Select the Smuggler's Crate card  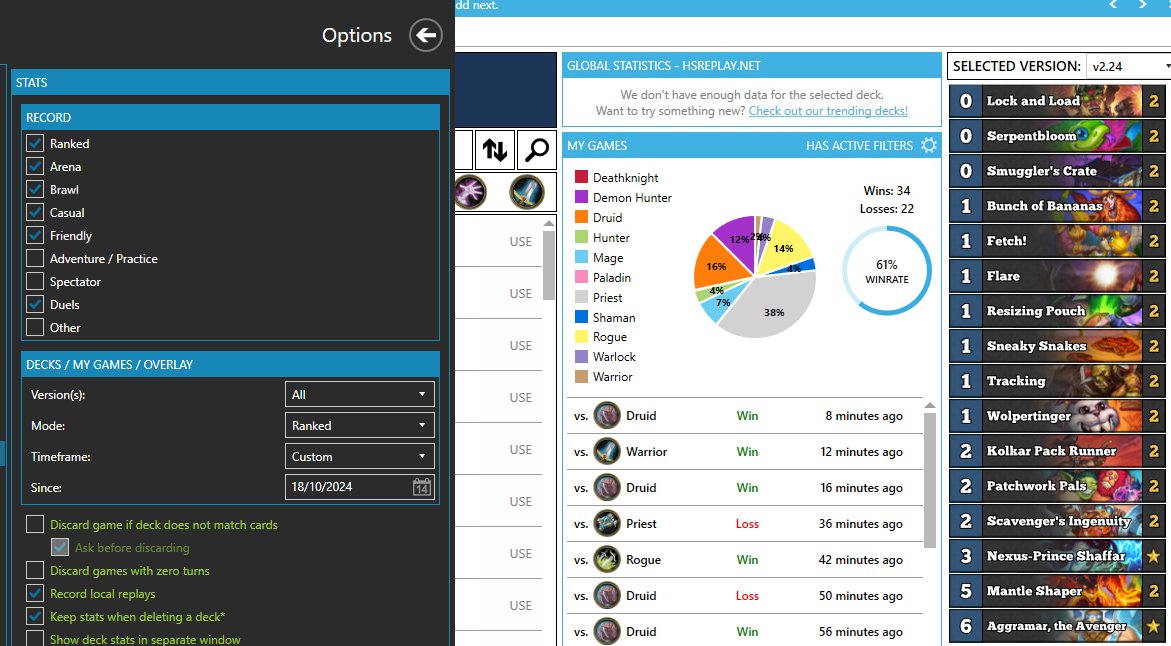[x=1057, y=171]
